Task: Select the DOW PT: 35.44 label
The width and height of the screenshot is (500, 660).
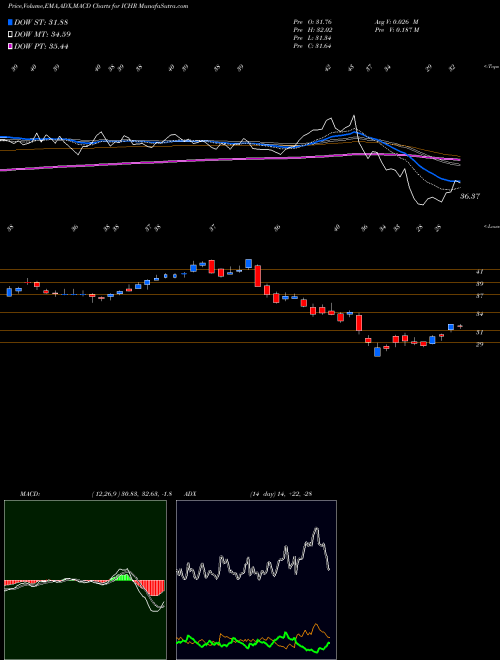Action: coord(41,46)
